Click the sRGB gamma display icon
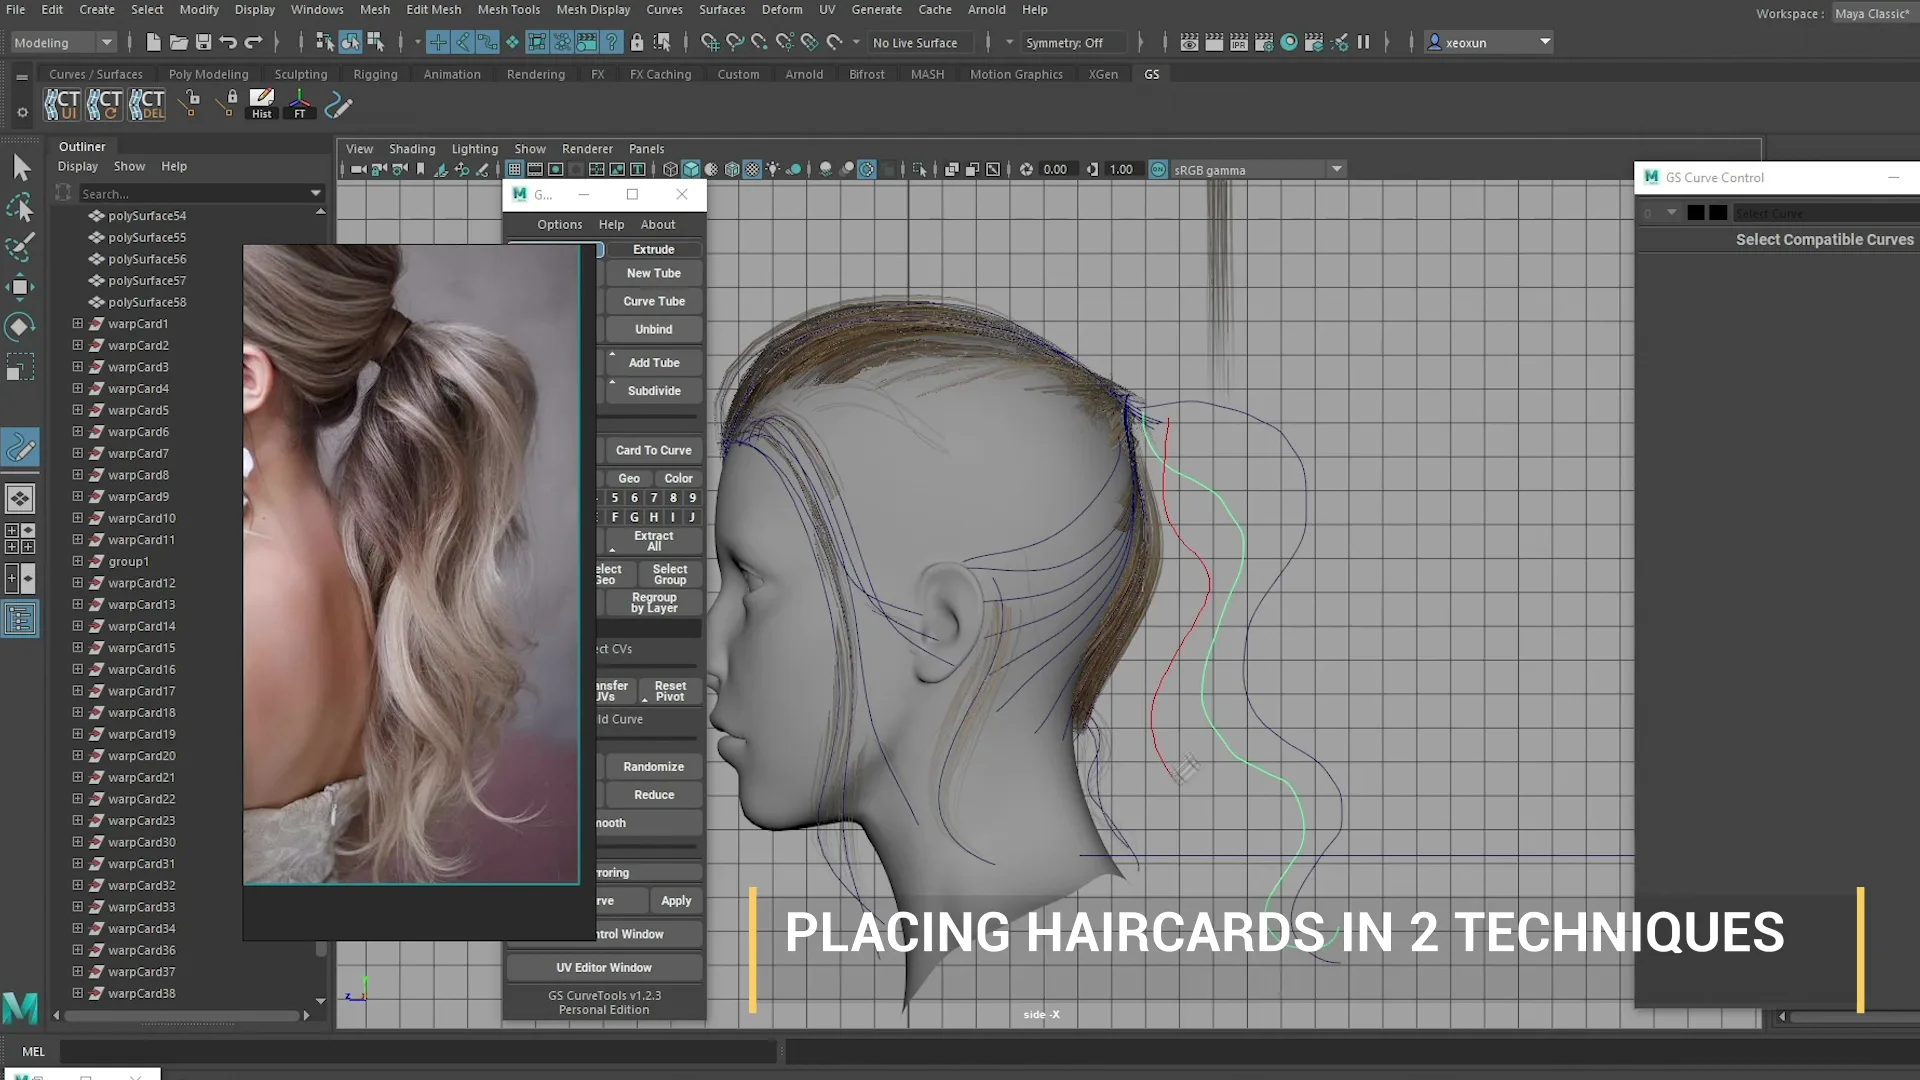The width and height of the screenshot is (1920, 1080). [1158, 169]
